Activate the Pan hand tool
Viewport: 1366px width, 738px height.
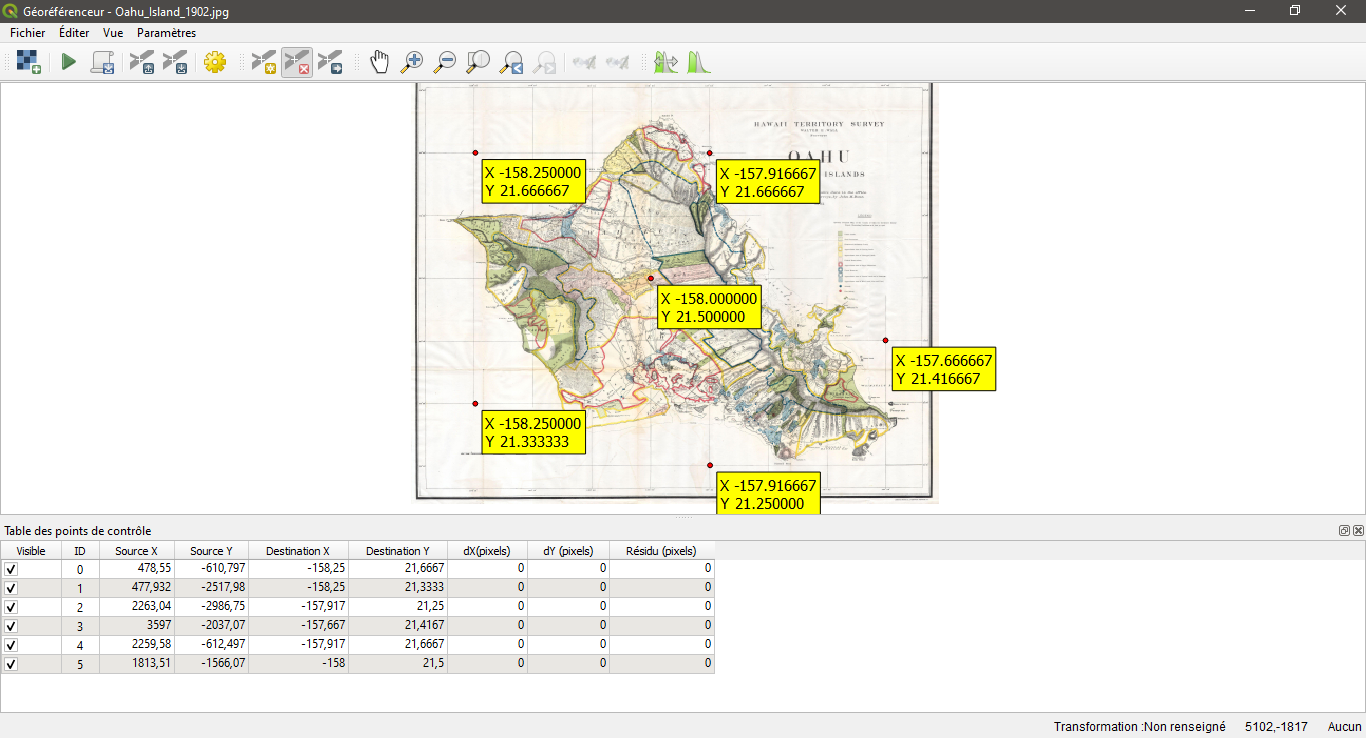[x=379, y=62]
